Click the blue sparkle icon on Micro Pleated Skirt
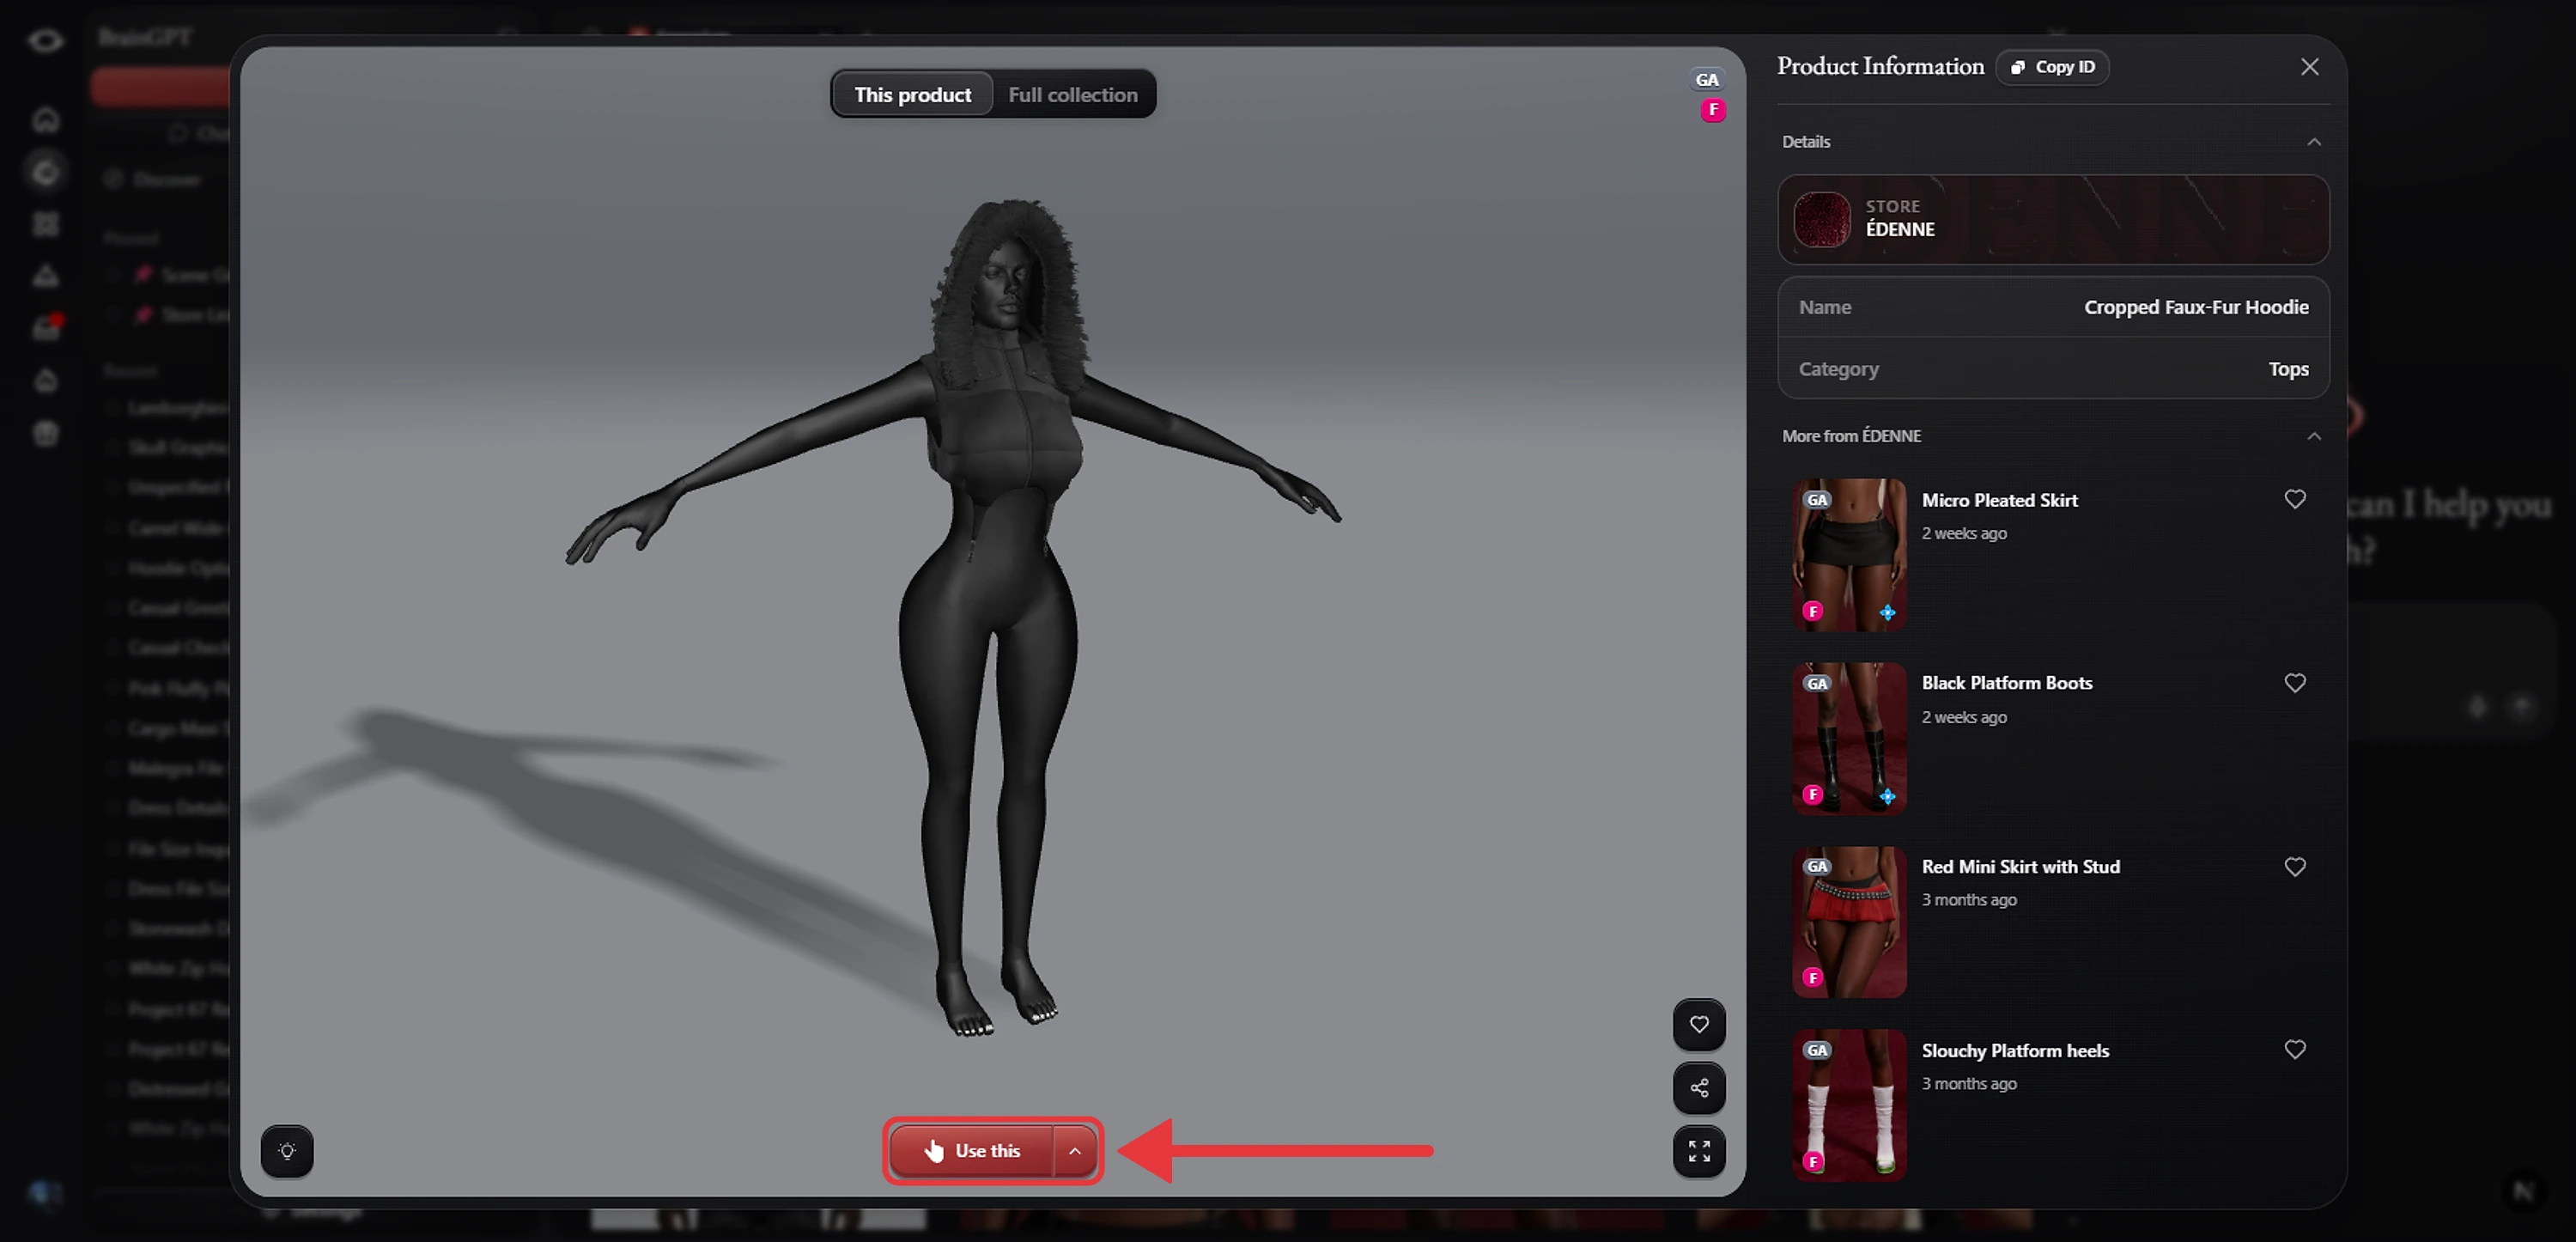The image size is (2576, 1242). (1887, 613)
